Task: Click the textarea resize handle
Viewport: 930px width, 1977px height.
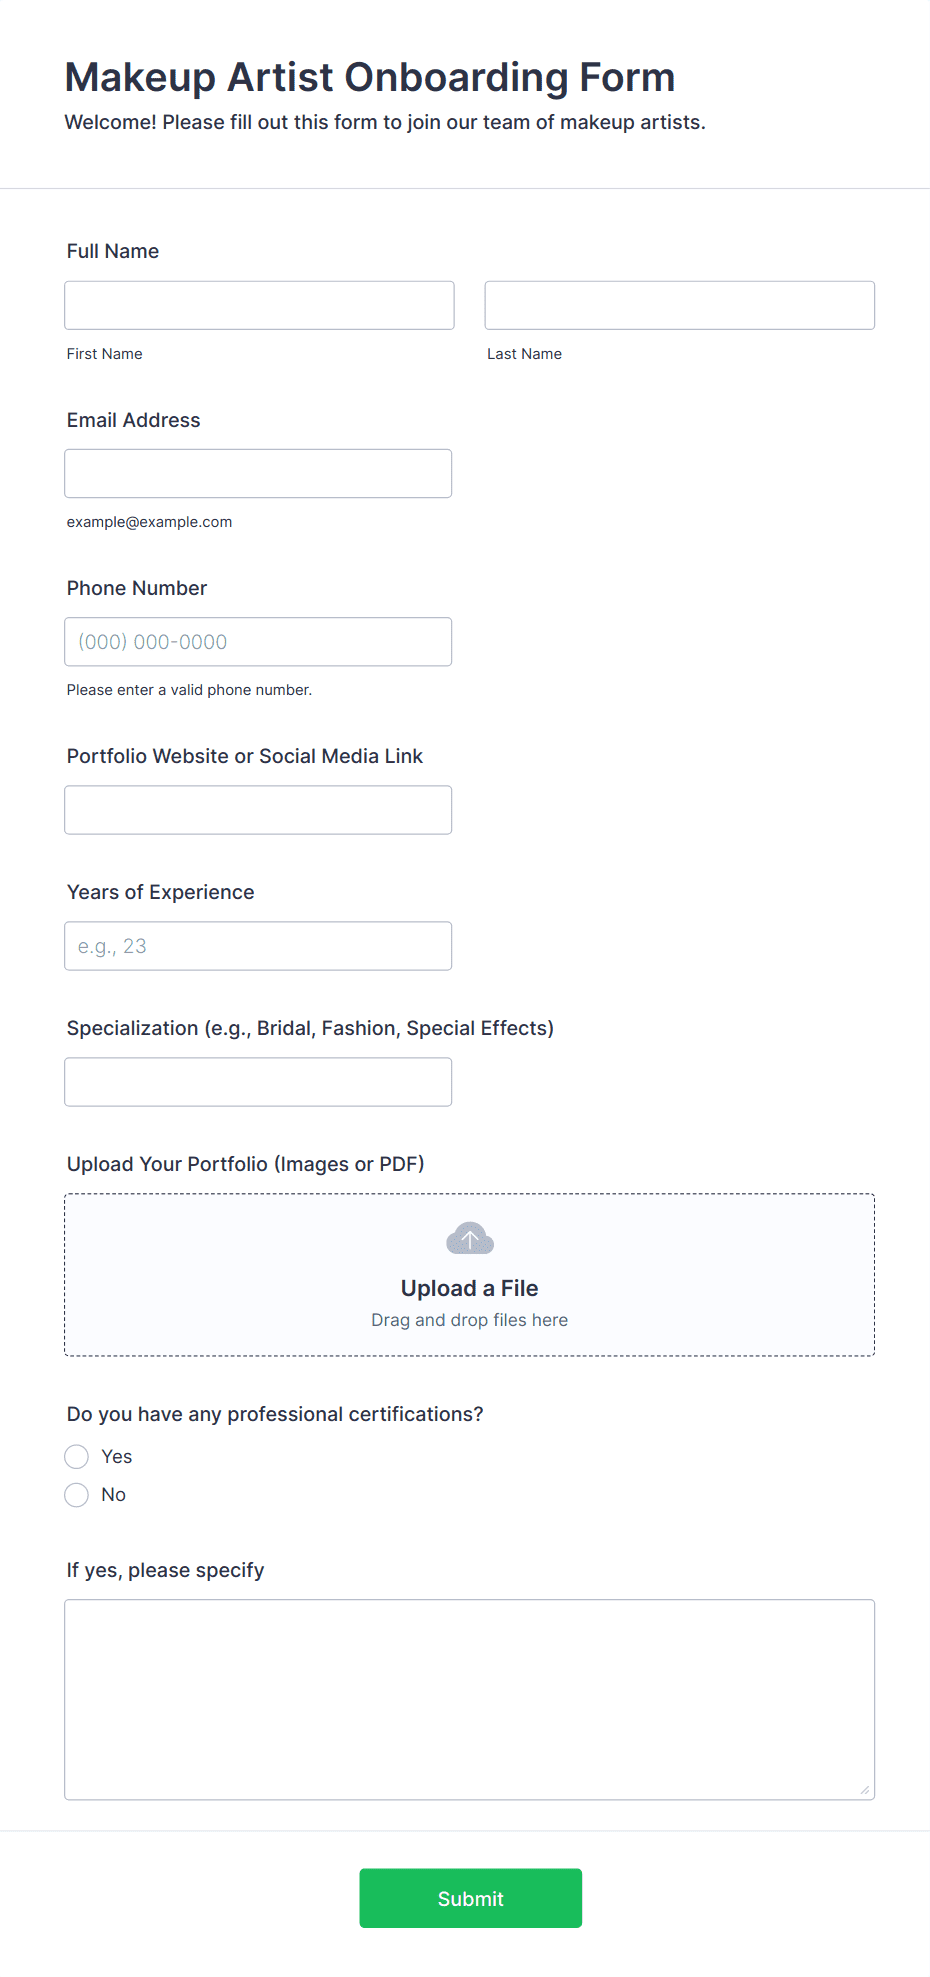Action: pos(865,1790)
